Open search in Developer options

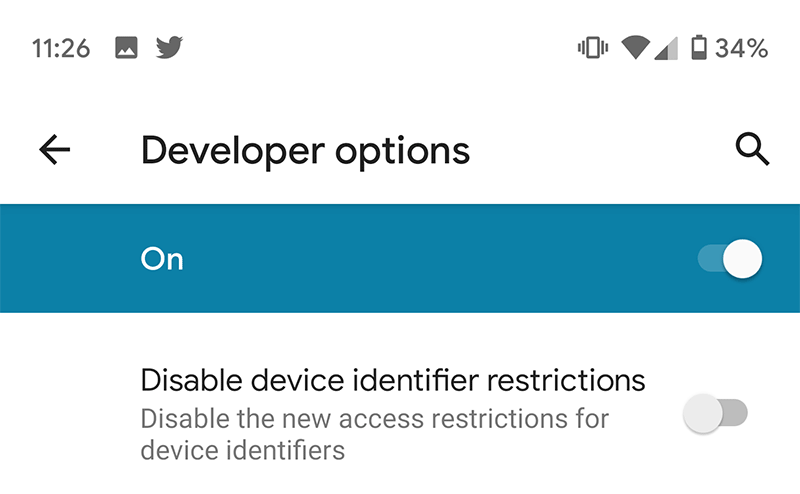[x=752, y=150]
